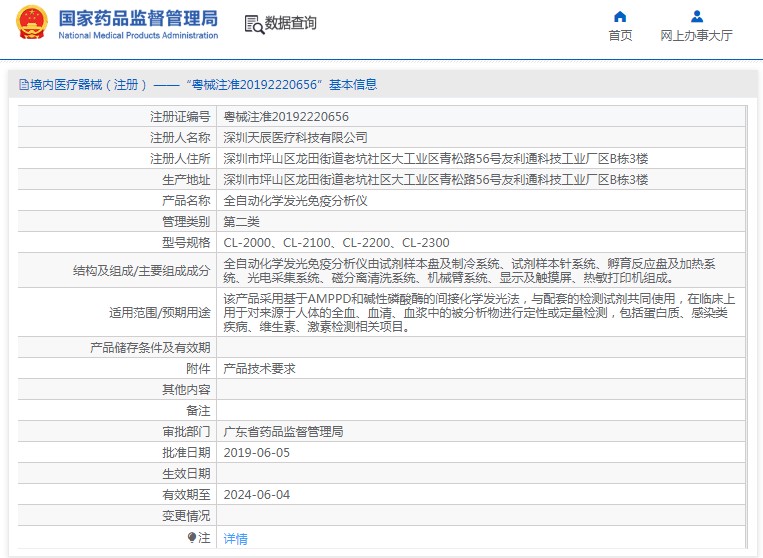763x558 pixels.
Task: Click 结构及组成/主要组成成分 row label
Action: [142, 270]
